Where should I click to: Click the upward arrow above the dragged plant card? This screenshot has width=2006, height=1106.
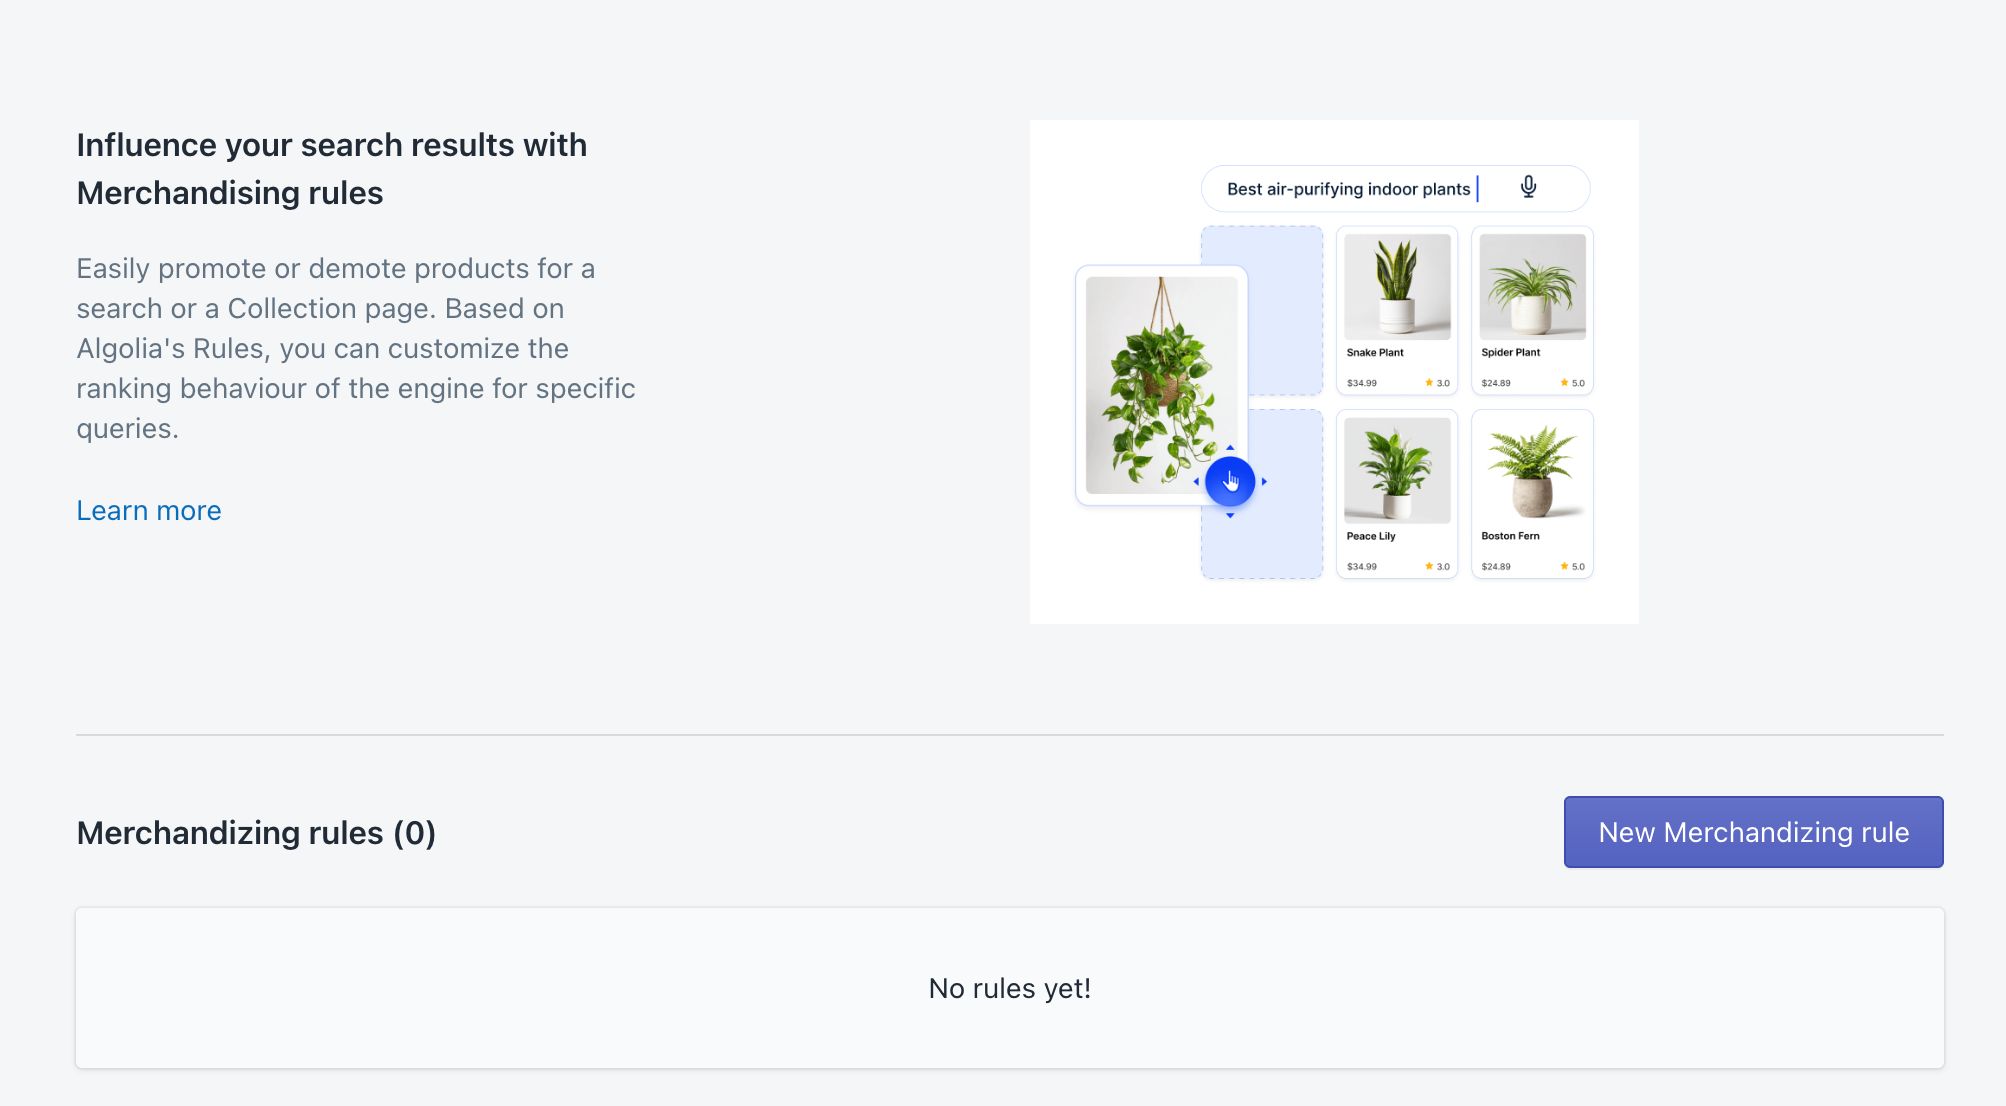coord(1230,447)
